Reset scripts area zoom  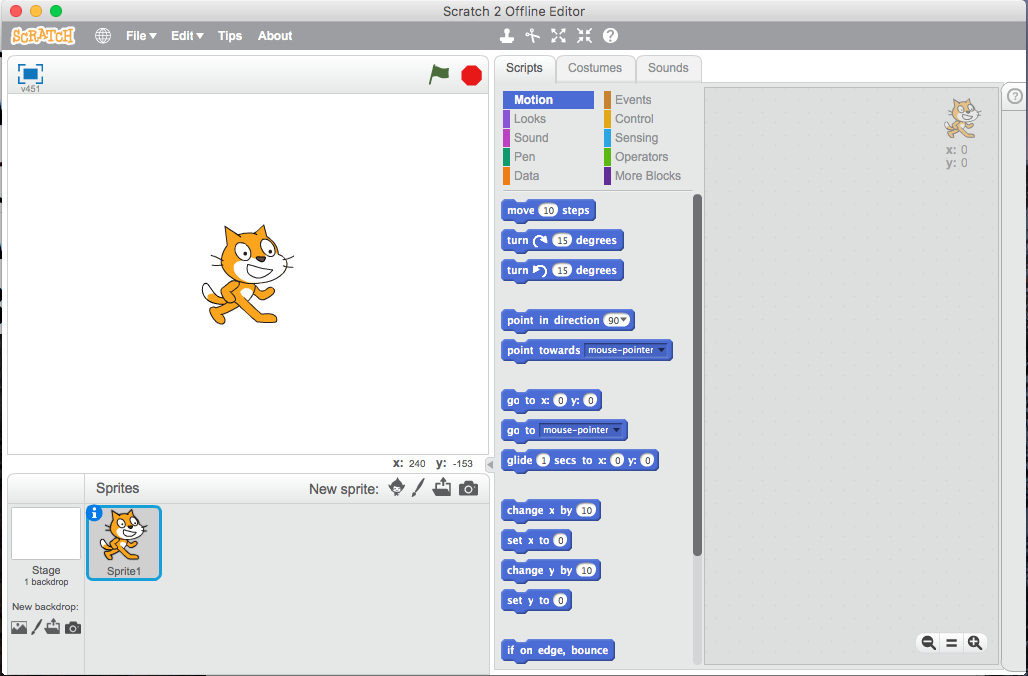(x=951, y=643)
